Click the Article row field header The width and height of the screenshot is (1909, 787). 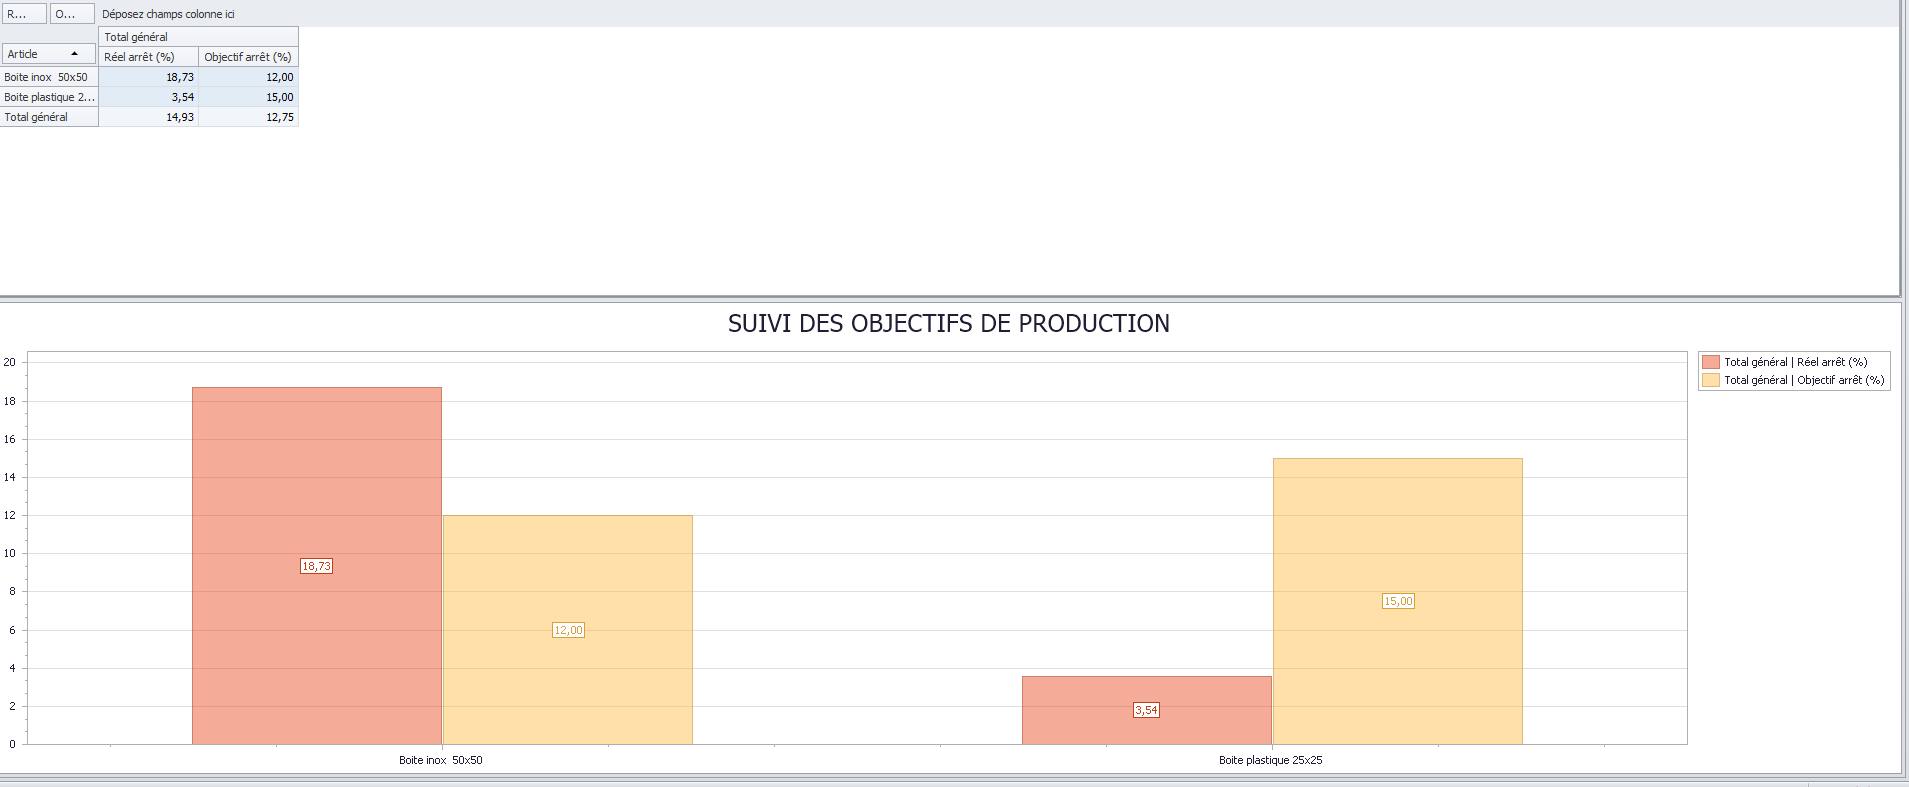tap(38, 54)
